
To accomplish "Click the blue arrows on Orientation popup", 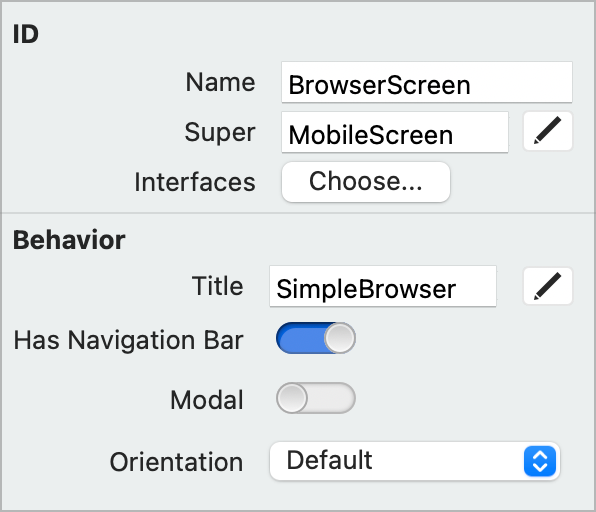I will [540, 461].
